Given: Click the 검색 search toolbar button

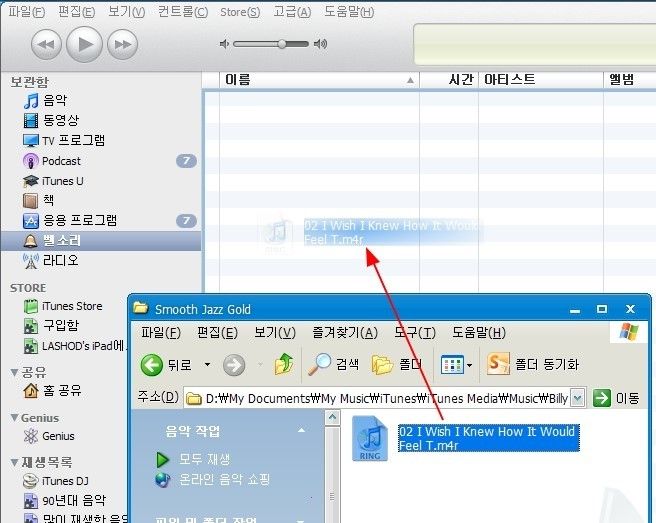Looking at the screenshot, I should coord(333,364).
